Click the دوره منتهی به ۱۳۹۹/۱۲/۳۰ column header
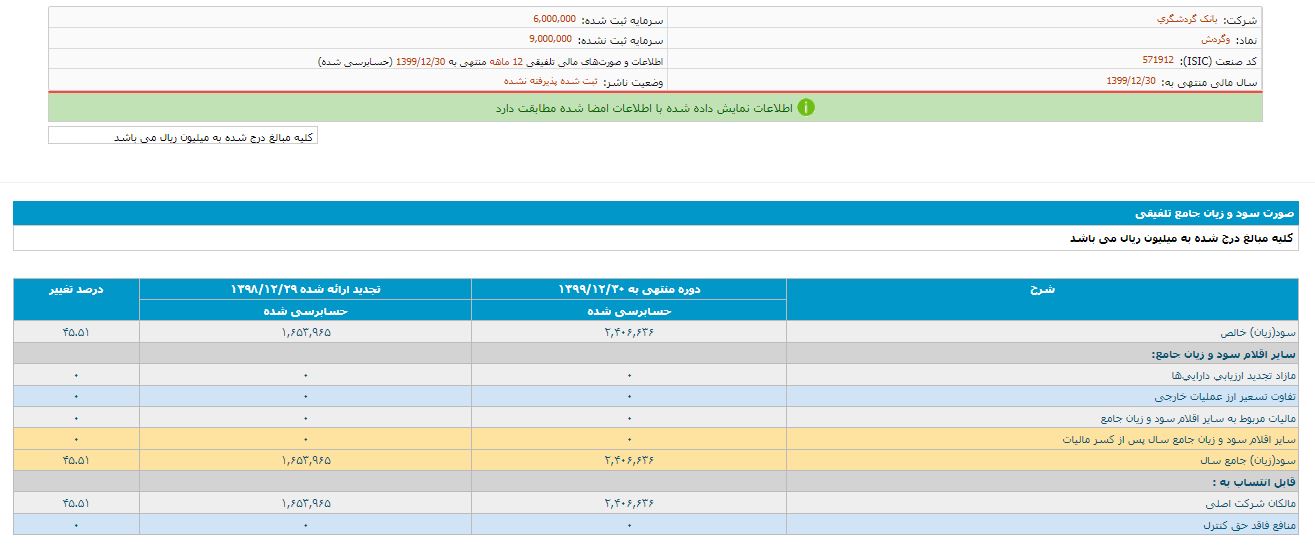 (628, 290)
